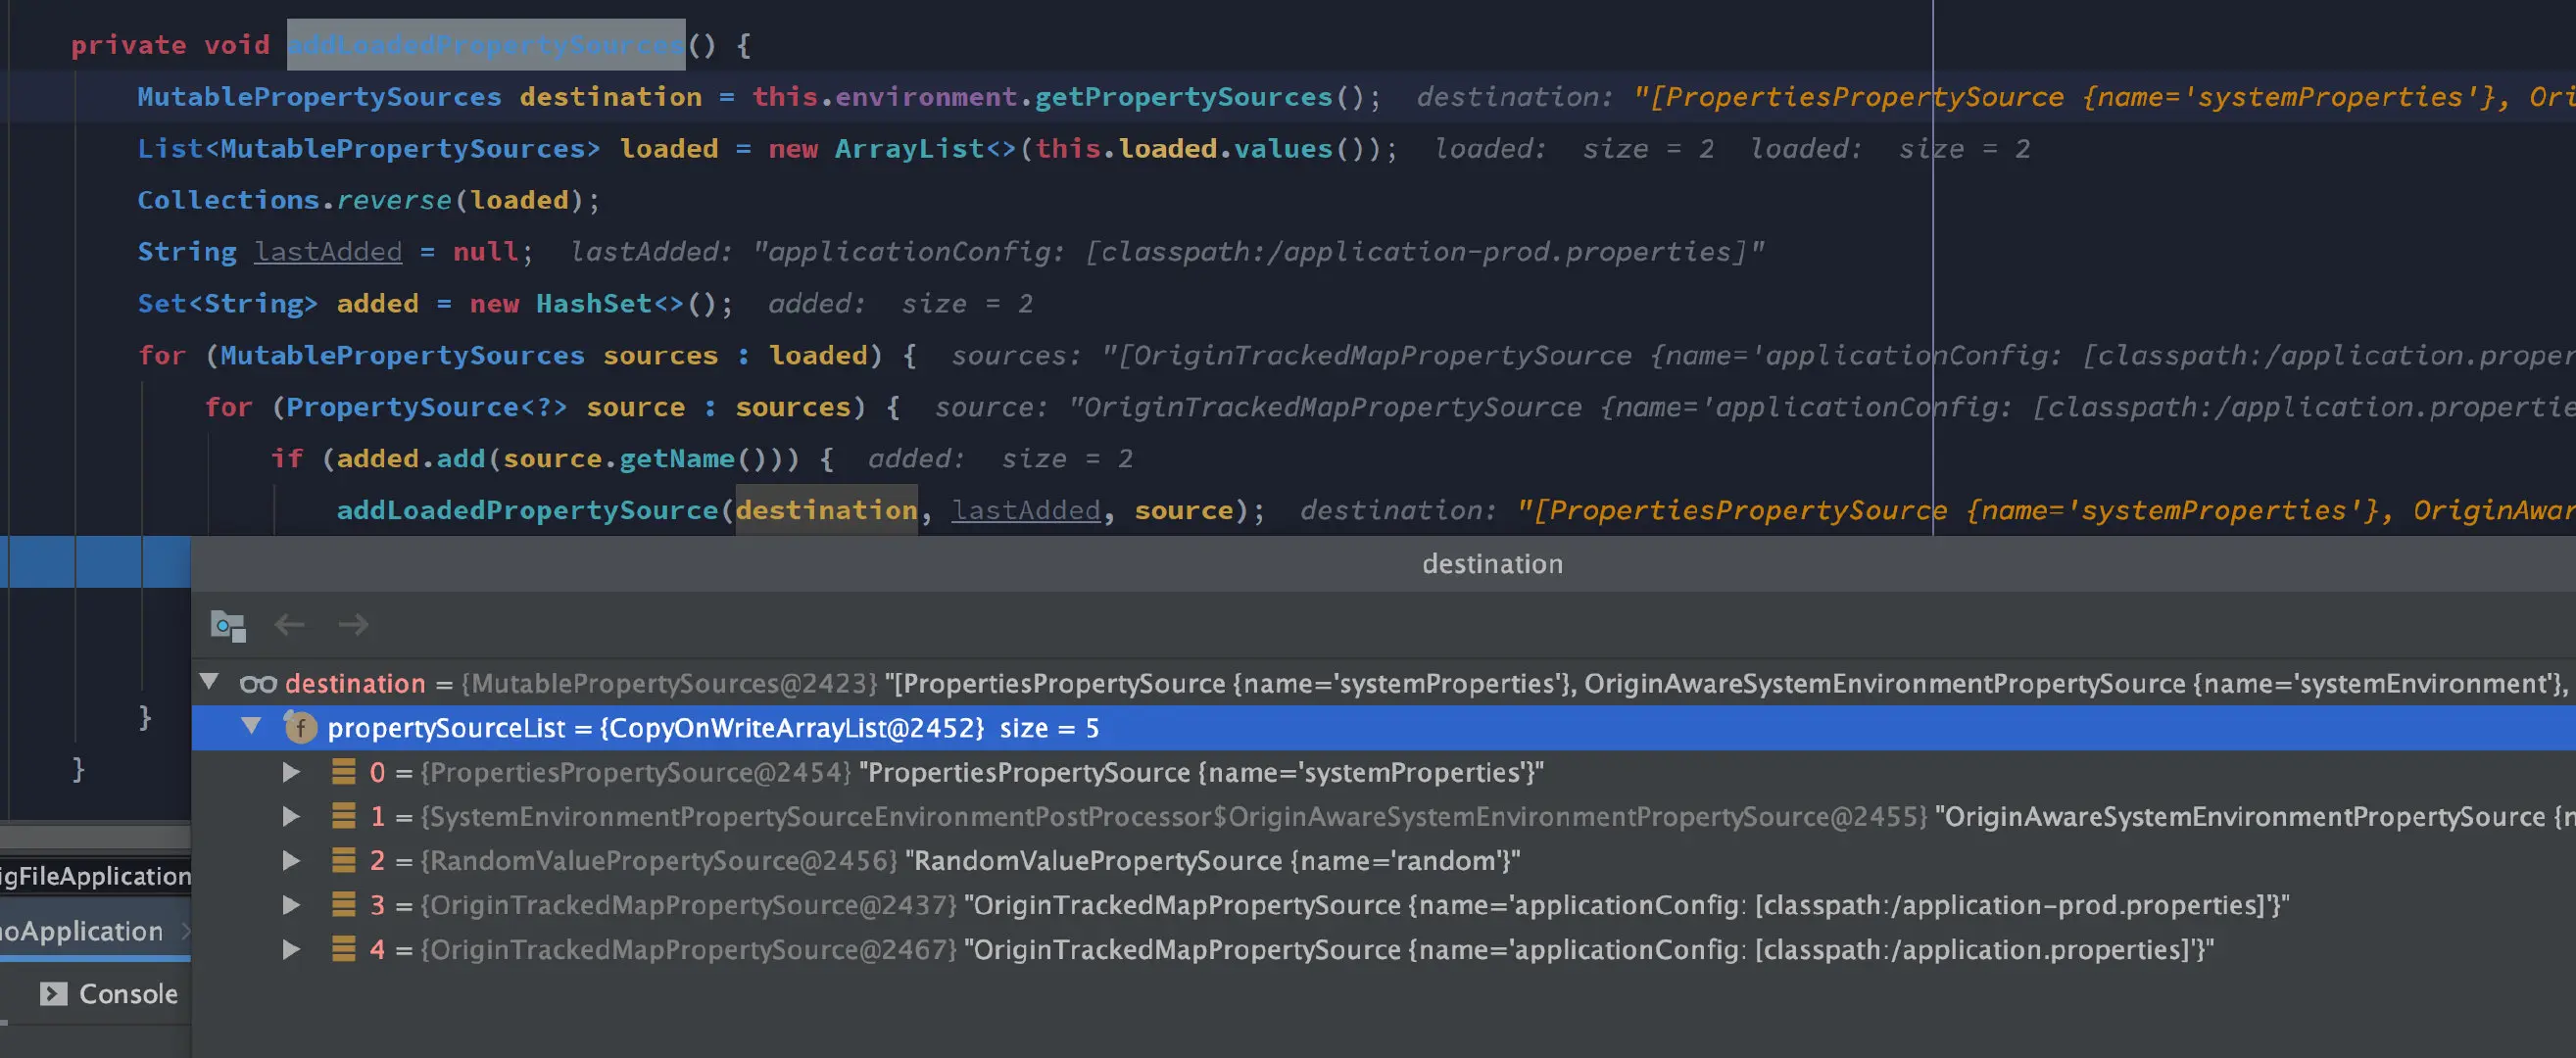Collapse the destination root node
This screenshot has width=2576, height=1058.
point(209,683)
